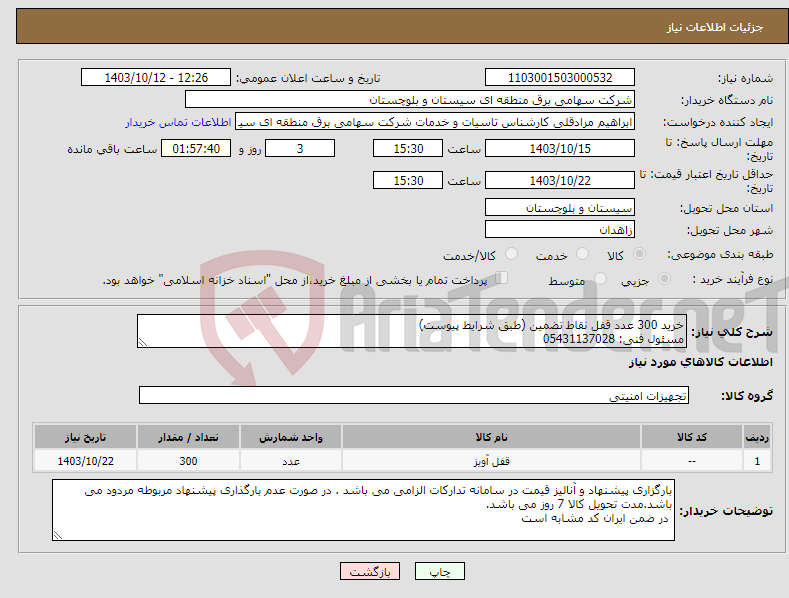Image resolution: width=789 pixels, height=598 pixels.
Task: Click the price validity date 1403/10/22
Action: click(560, 180)
